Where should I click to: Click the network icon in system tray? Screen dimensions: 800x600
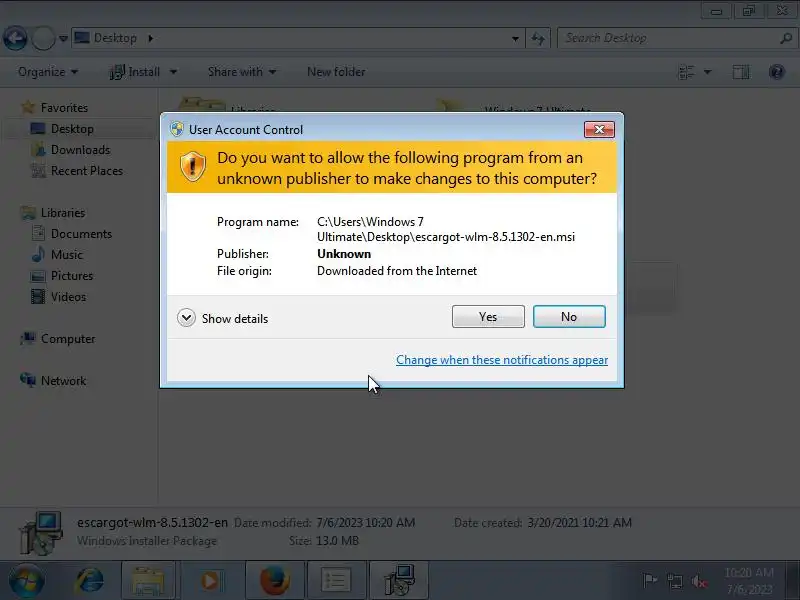(x=674, y=581)
